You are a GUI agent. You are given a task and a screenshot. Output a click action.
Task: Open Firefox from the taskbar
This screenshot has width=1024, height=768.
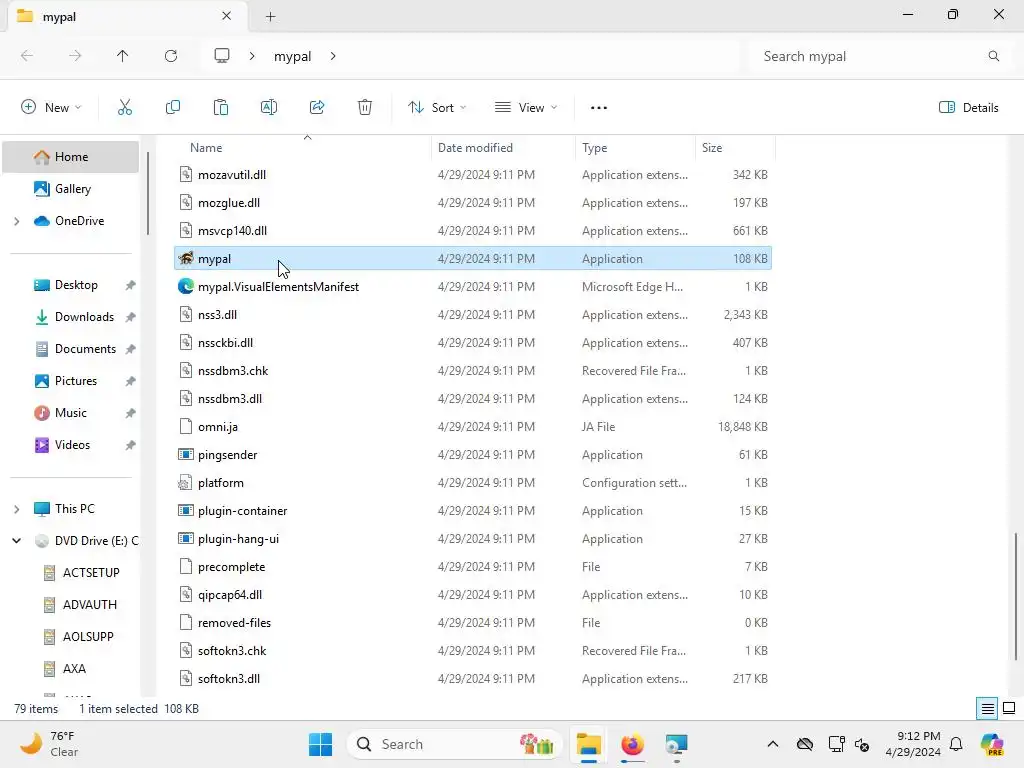click(632, 744)
